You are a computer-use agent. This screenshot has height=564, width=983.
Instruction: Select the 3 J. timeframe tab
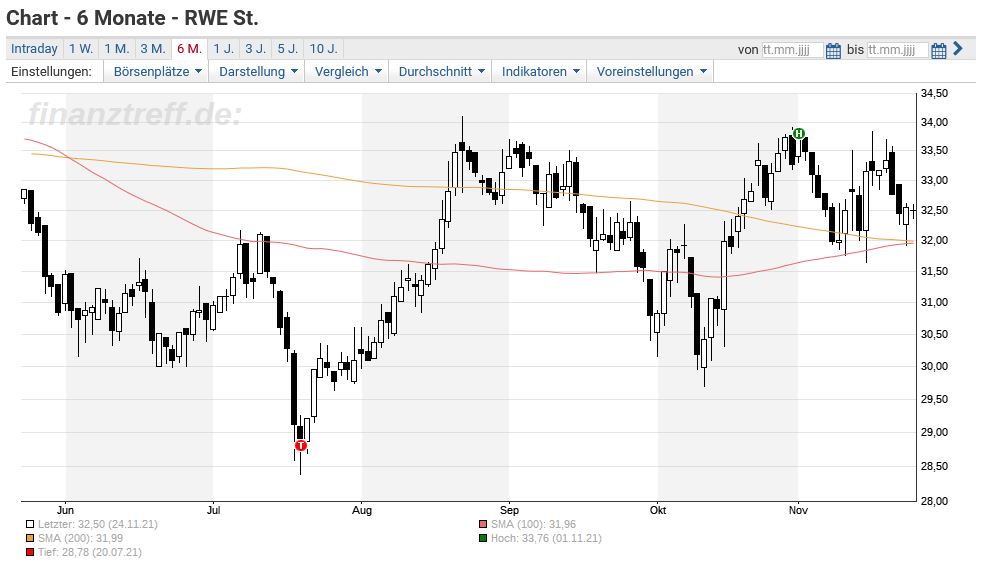(255, 49)
